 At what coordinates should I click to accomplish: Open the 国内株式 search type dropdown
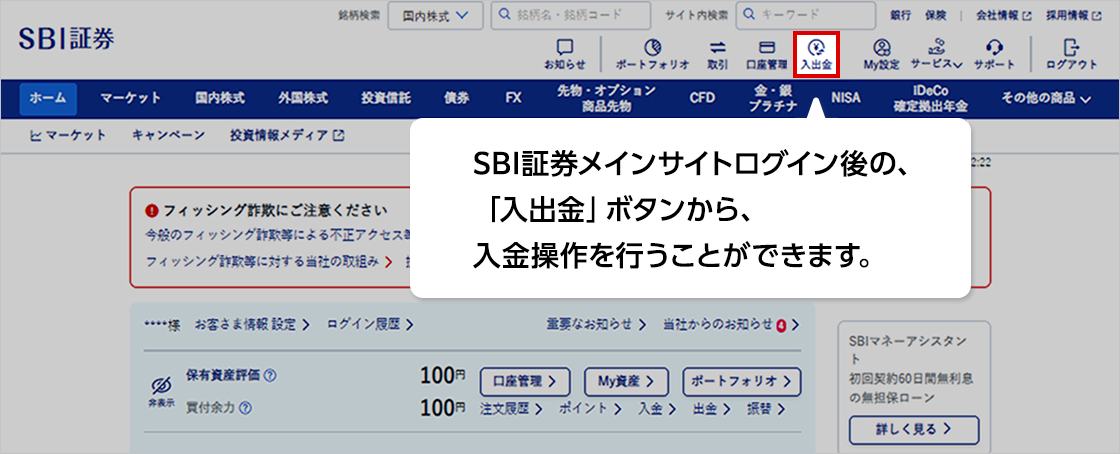(x=435, y=16)
